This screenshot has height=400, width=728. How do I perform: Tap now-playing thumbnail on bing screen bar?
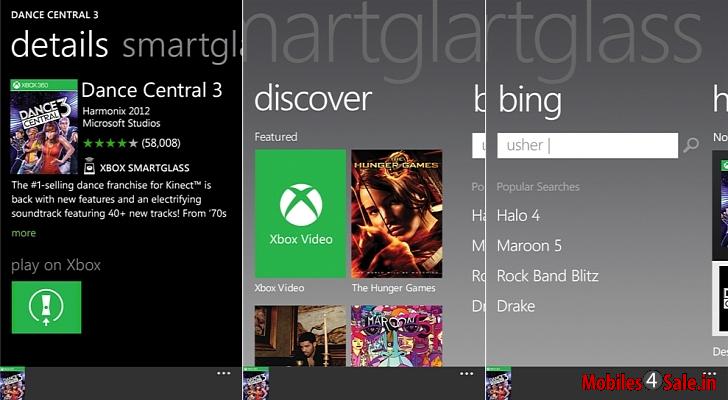499,383
